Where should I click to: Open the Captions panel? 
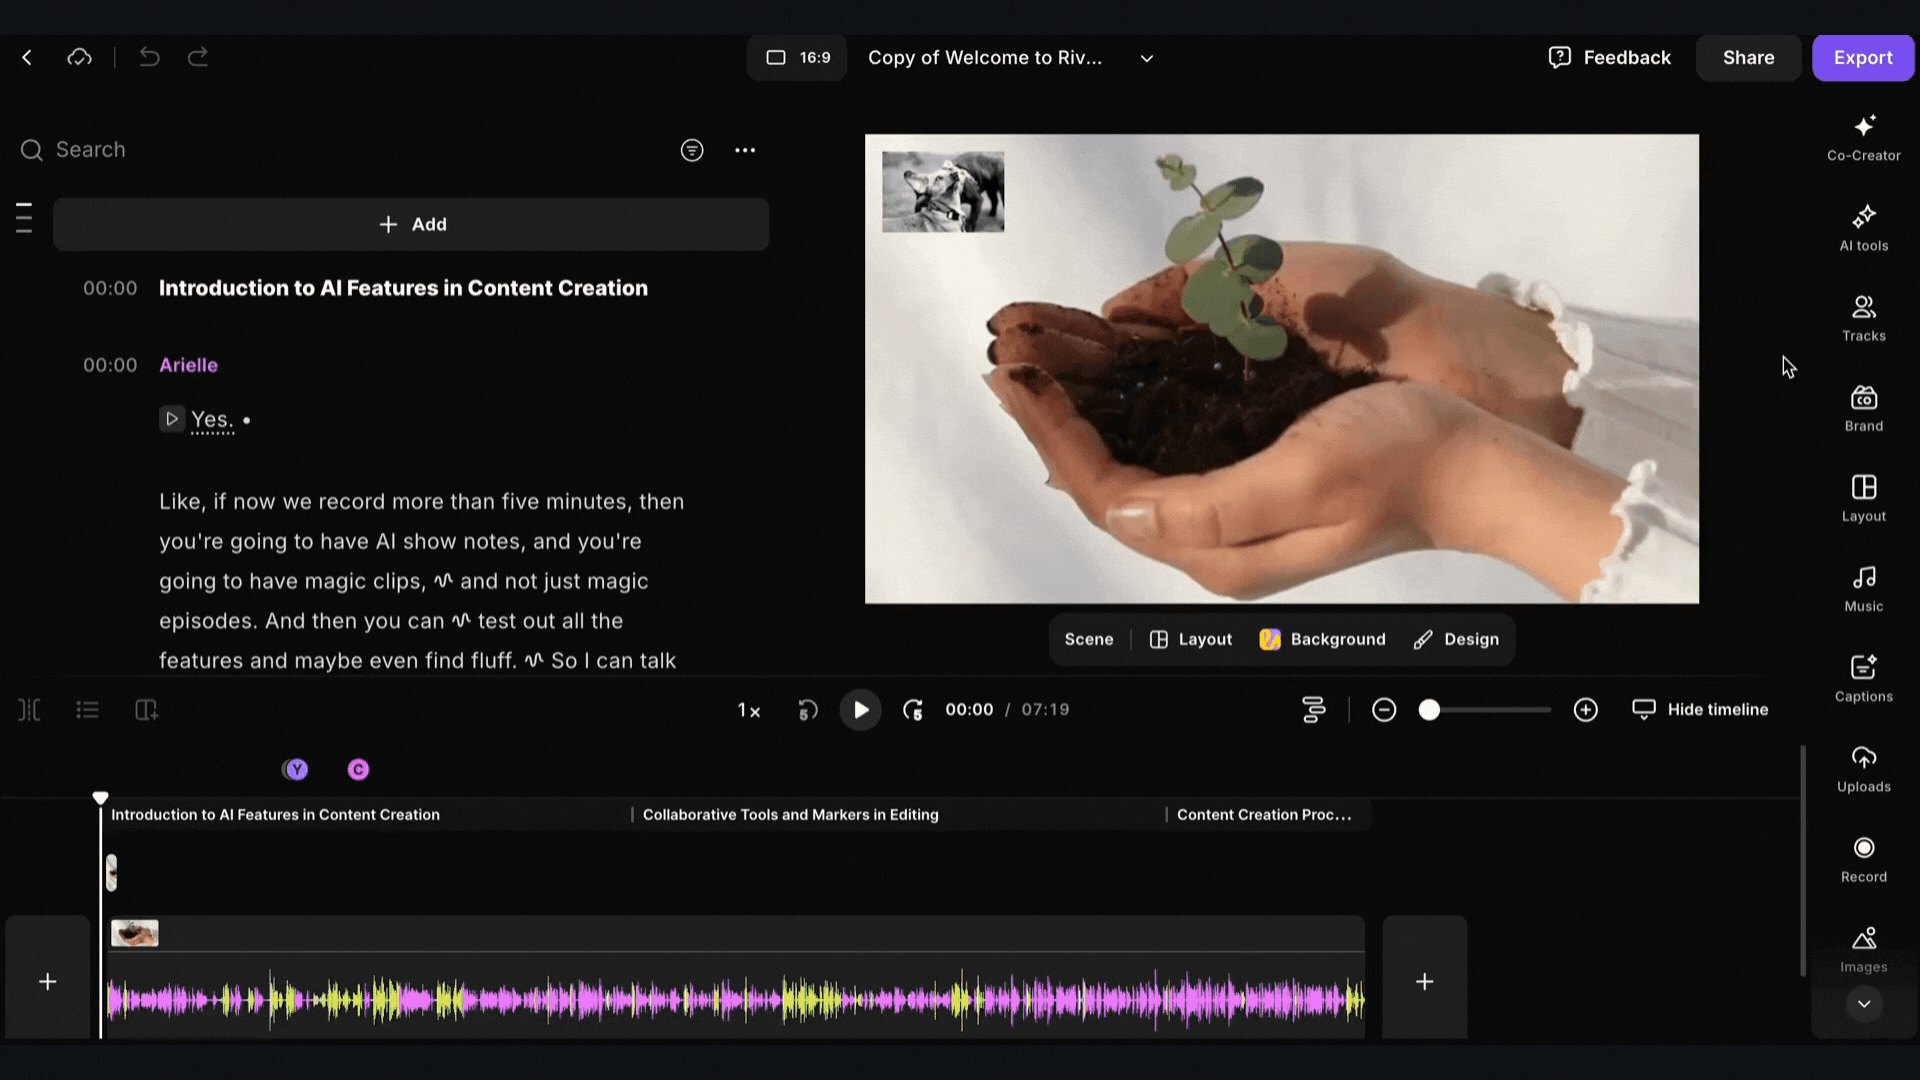[x=1863, y=678]
